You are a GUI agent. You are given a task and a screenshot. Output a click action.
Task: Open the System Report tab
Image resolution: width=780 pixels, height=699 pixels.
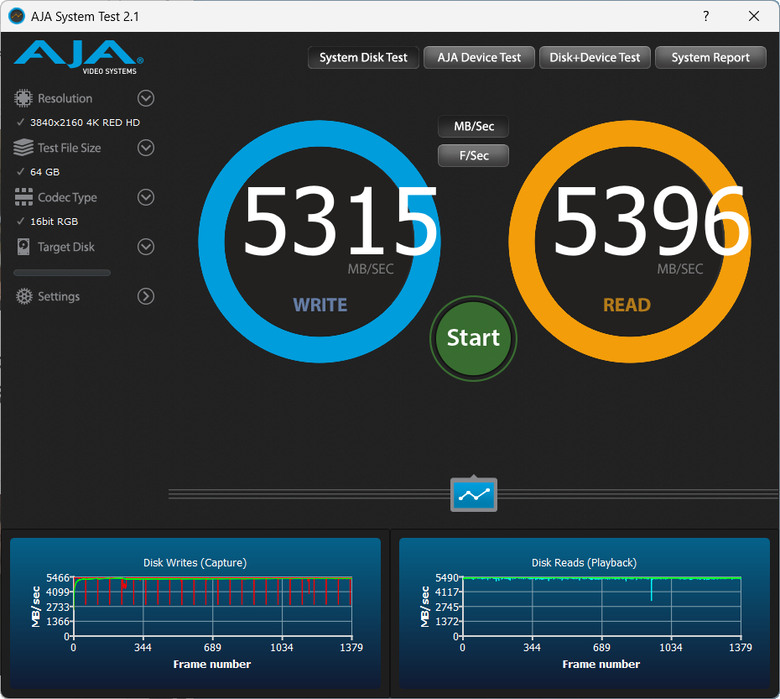pyautogui.click(x=710, y=58)
